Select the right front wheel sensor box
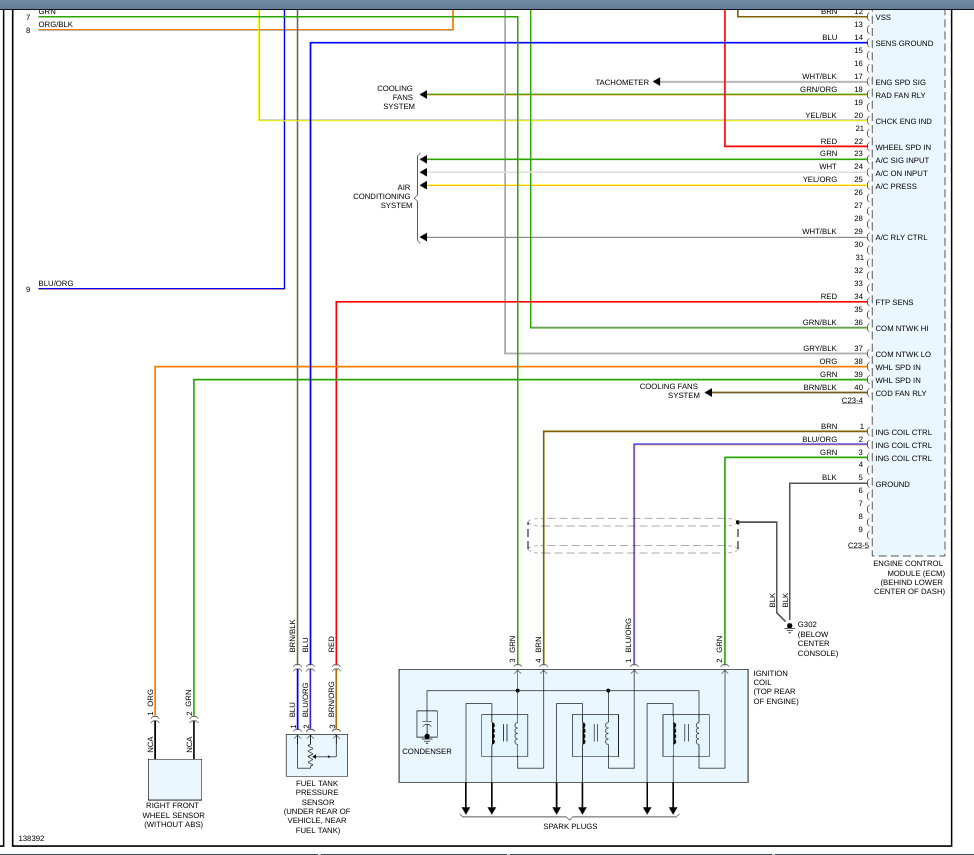974x855 pixels. click(175, 779)
